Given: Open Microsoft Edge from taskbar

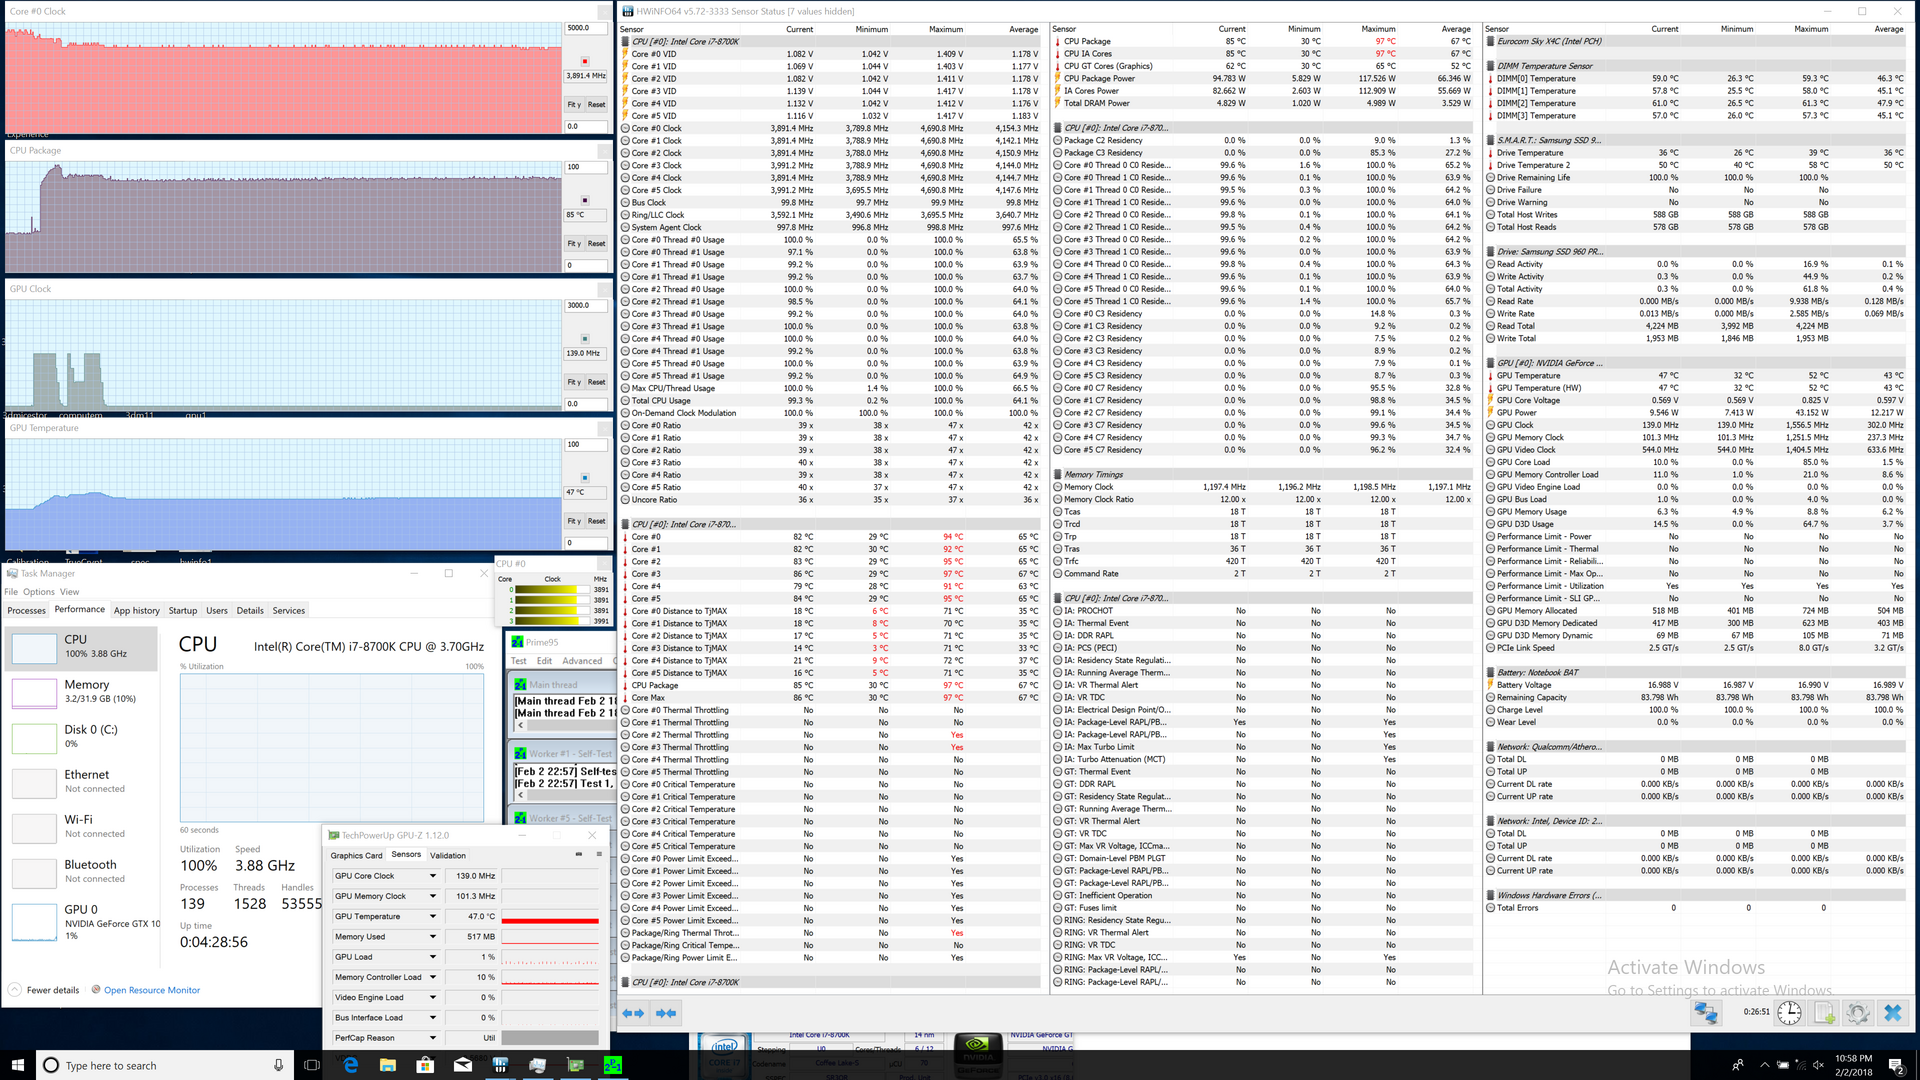Looking at the screenshot, I should coord(351,1065).
